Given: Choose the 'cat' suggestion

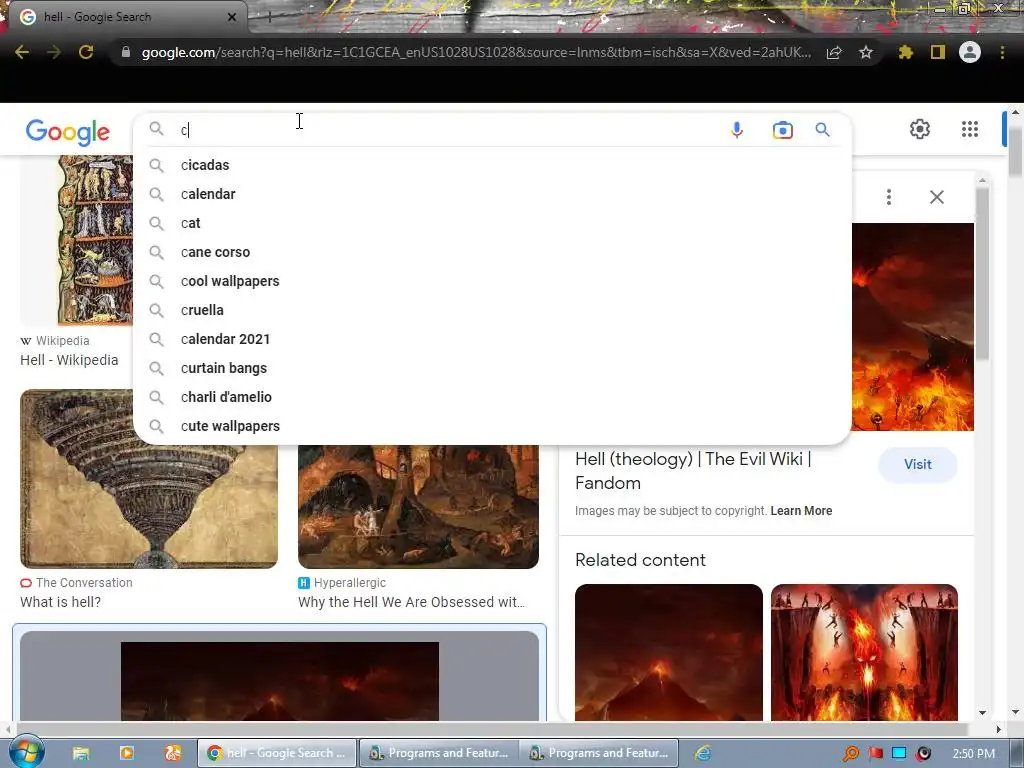Looking at the screenshot, I should [x=492, y=223].
